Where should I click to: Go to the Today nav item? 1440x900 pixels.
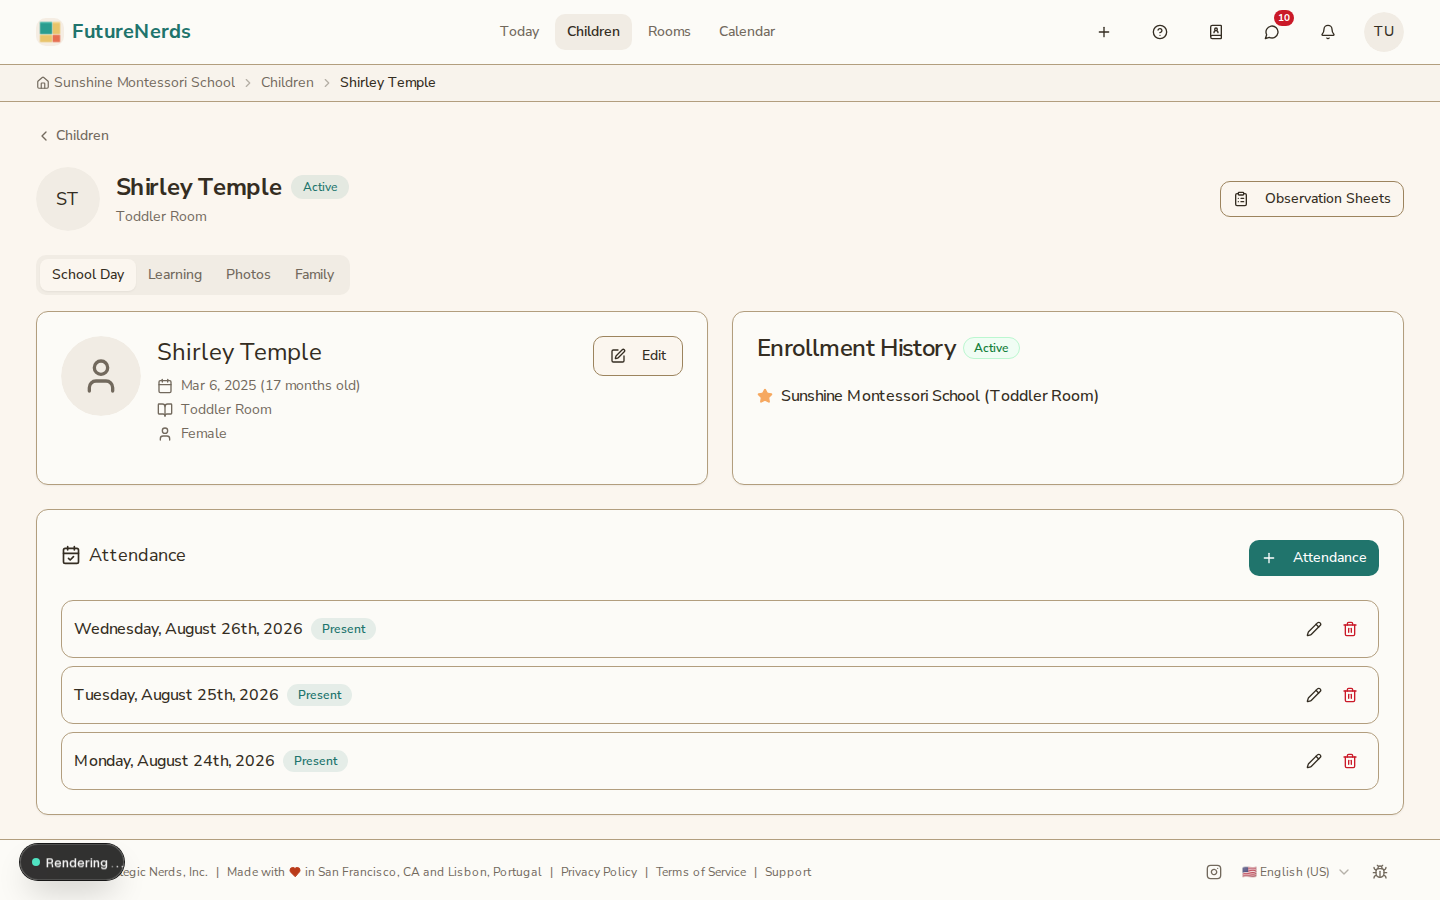(519, 32)
